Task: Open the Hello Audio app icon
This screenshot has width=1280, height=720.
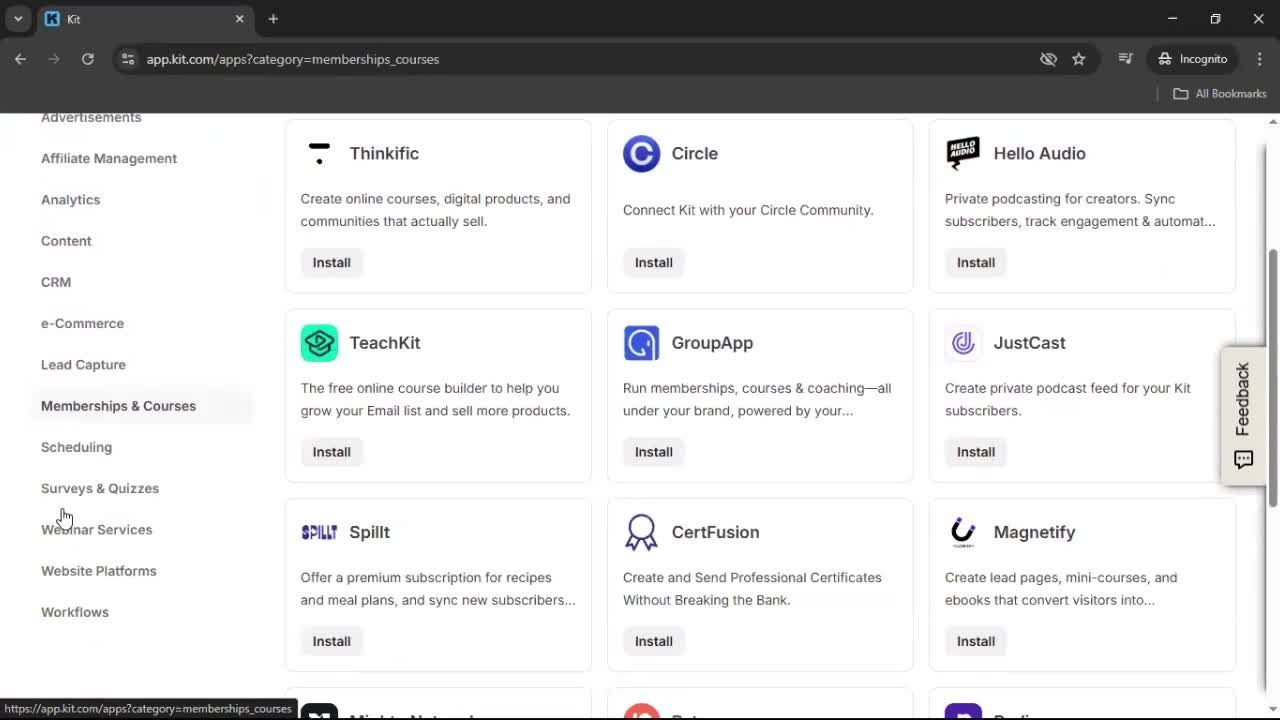Action: coord(962,153)
